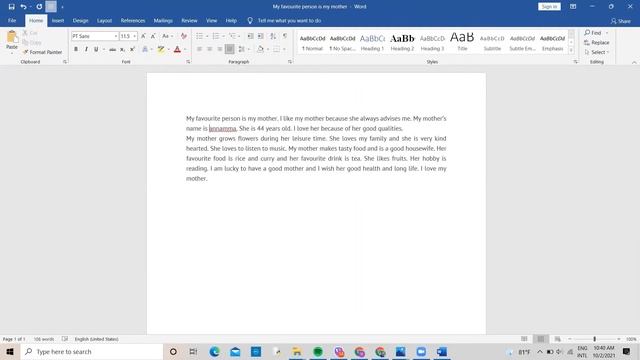Activate the Format Painter brush
The height and width of the screenshot is (360, 640).
point(43,52)
